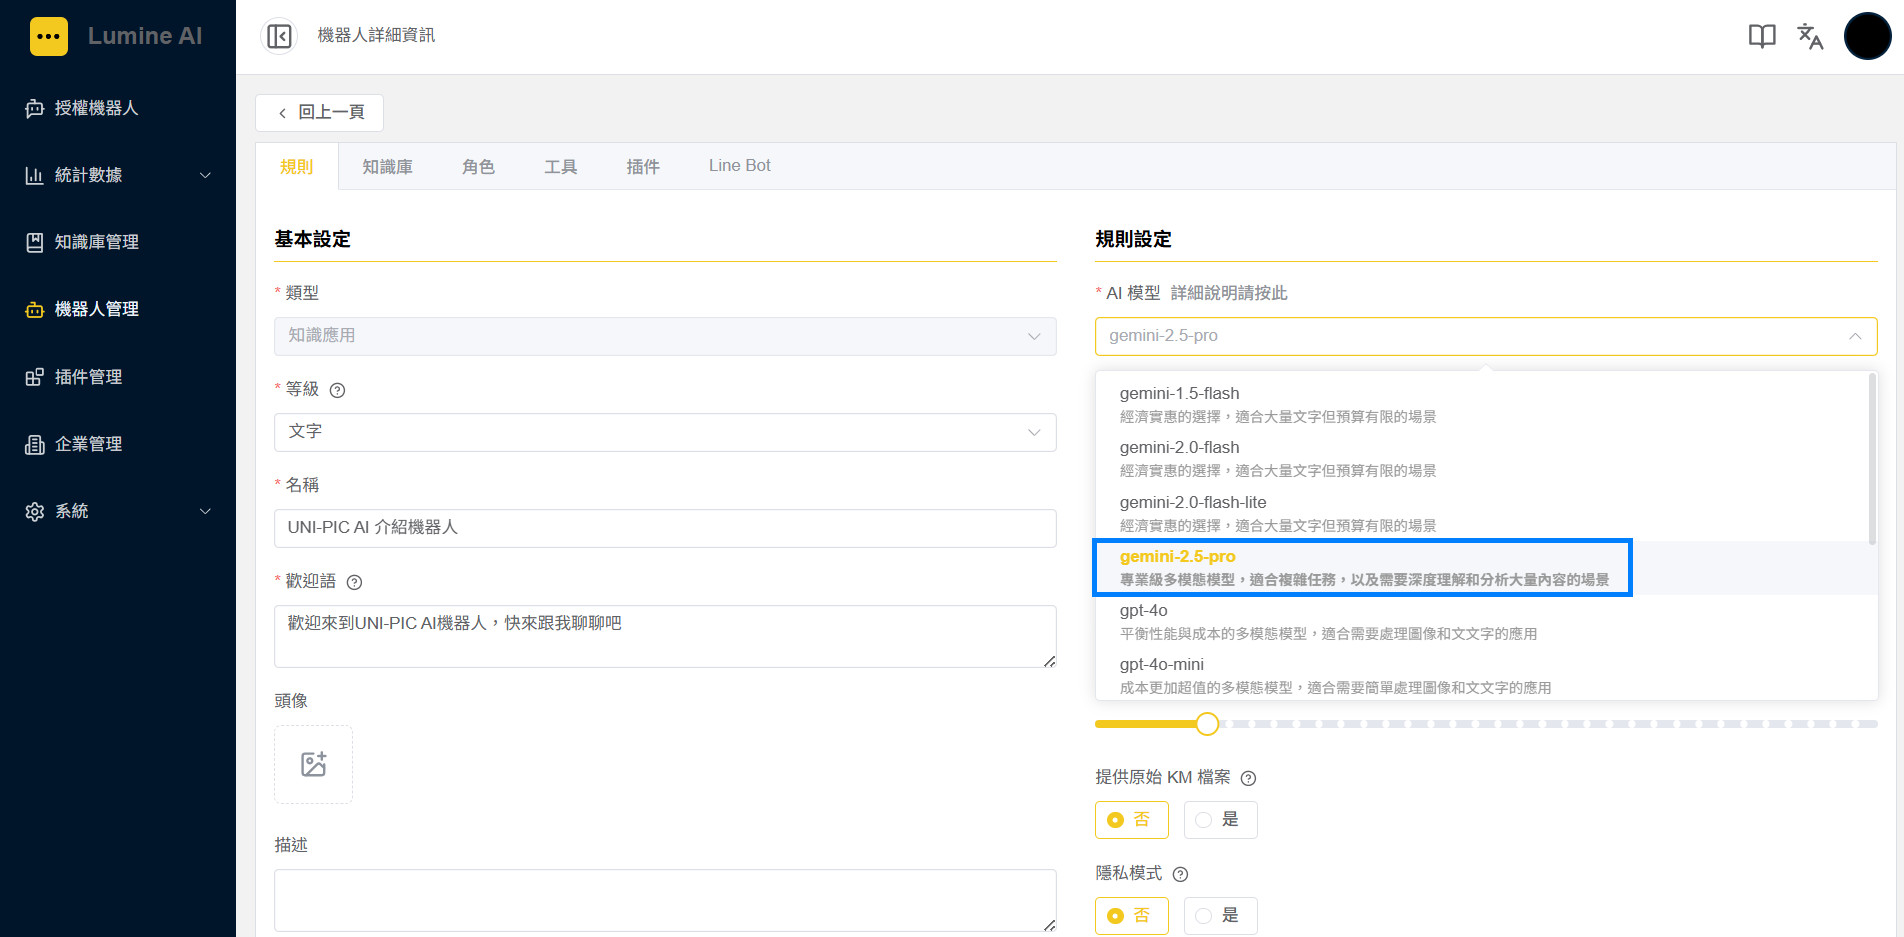Collapse the sidebar with the toggle icon
Image resolution: width=1904 pixels, height=937 pixels.
pyautogui.click(x=279, y=36)
